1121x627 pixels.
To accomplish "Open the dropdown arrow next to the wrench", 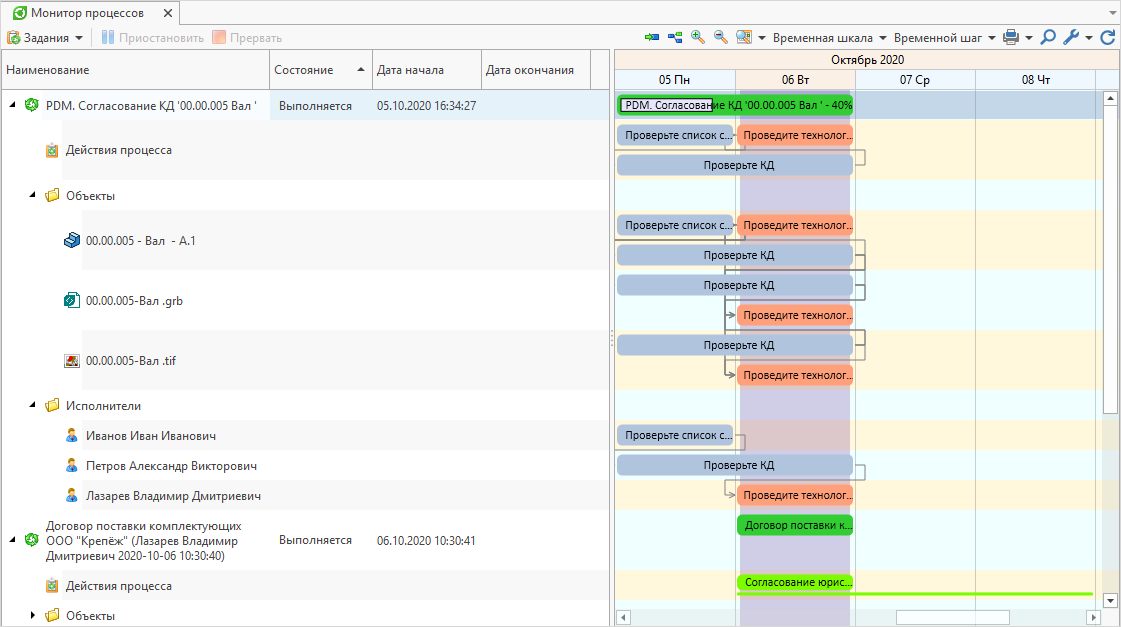I will [x=1089, y=38].
